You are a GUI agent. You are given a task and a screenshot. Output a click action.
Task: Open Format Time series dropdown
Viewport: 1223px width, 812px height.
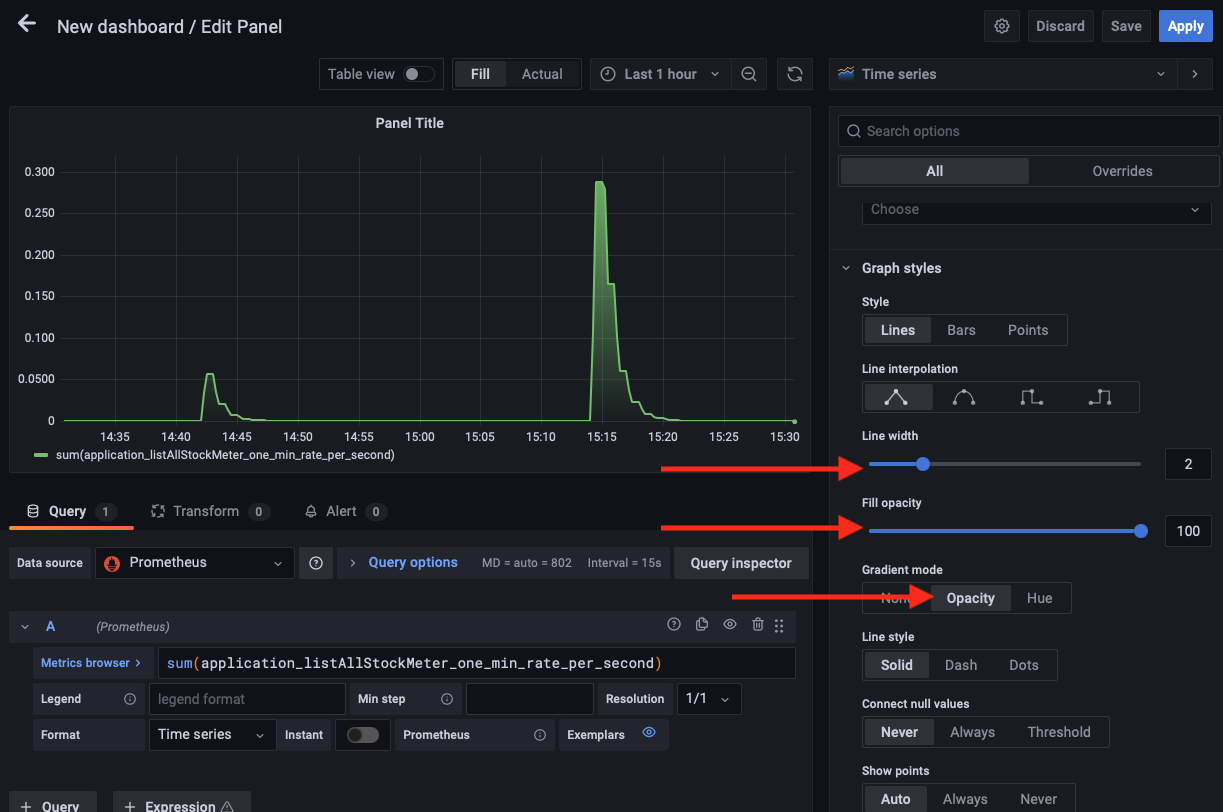coord(212,735)
